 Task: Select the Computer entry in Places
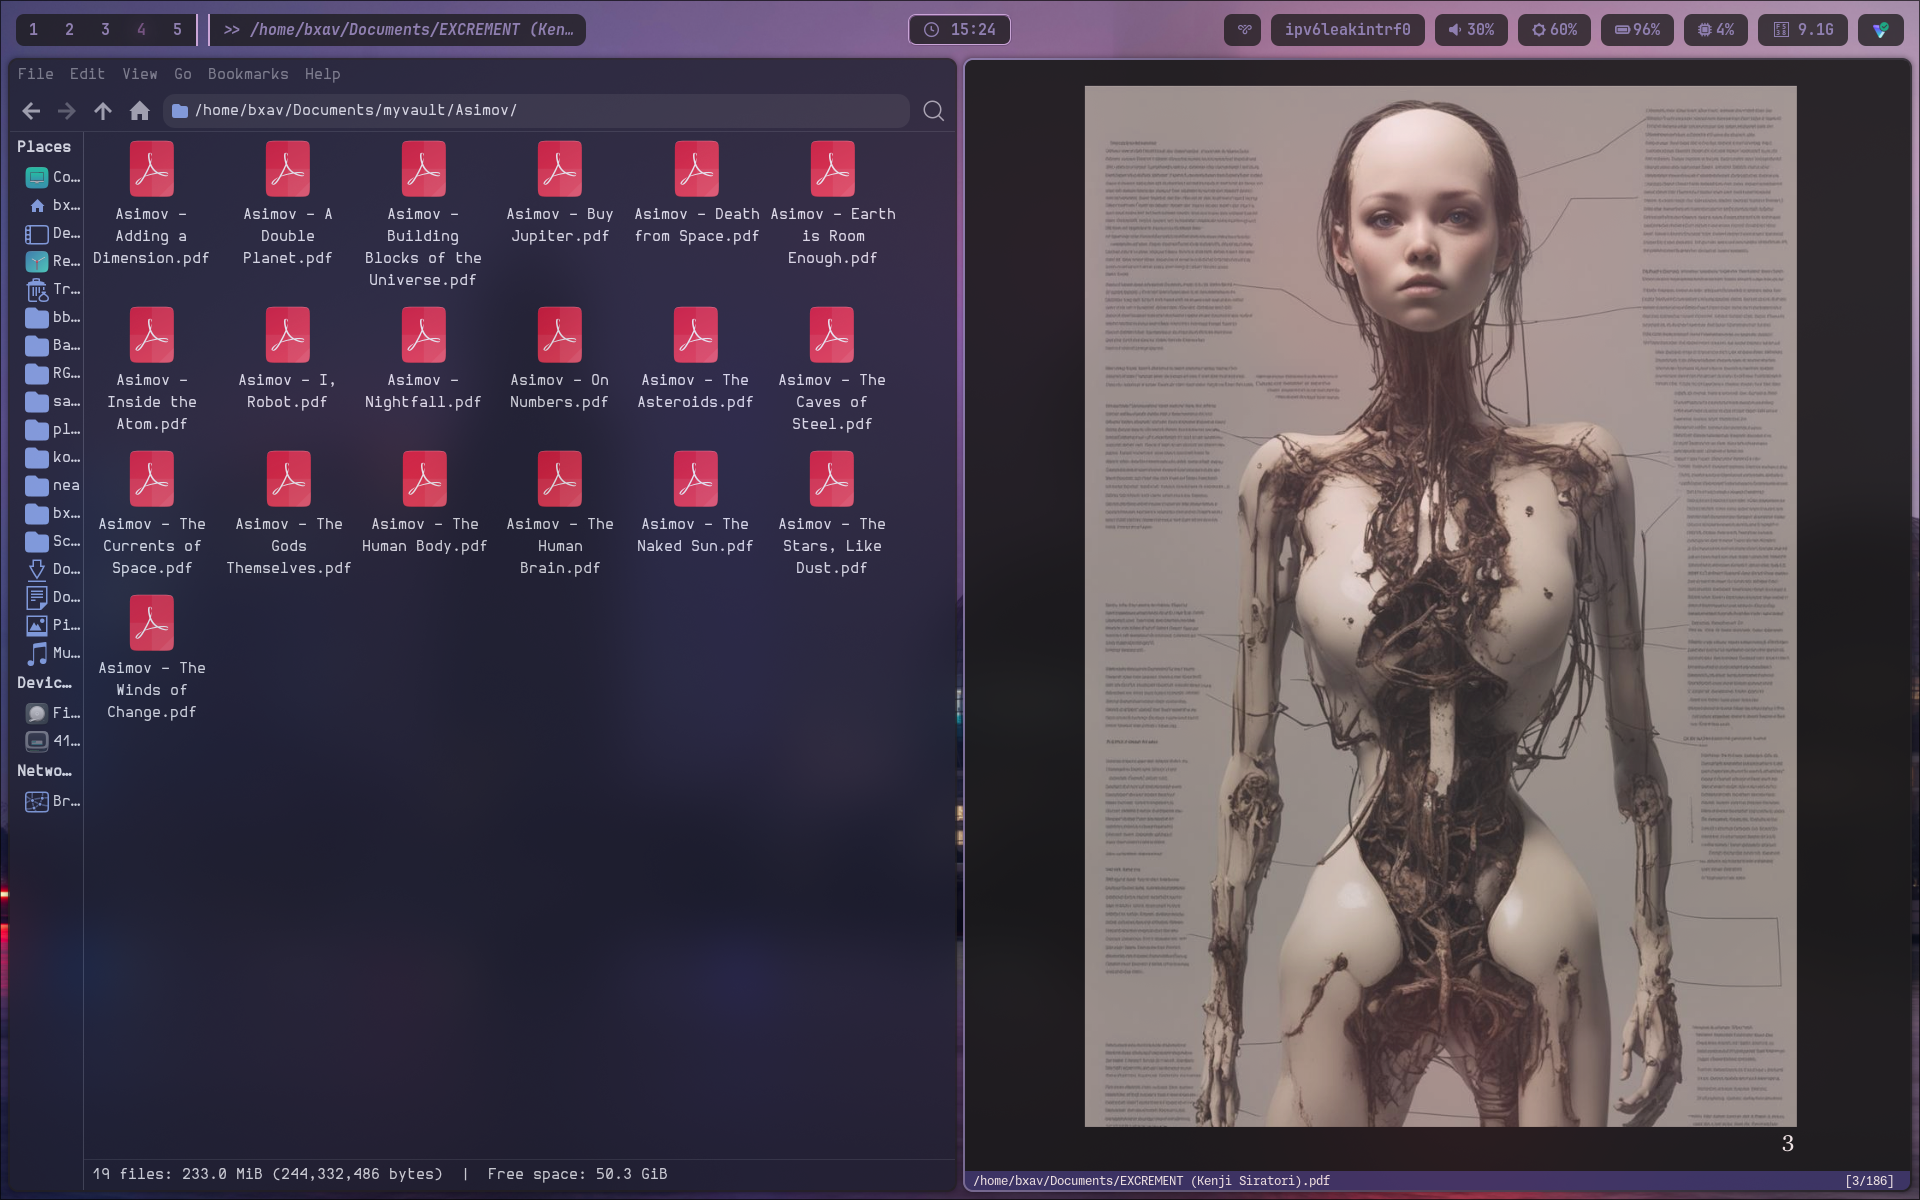[52, 177]
